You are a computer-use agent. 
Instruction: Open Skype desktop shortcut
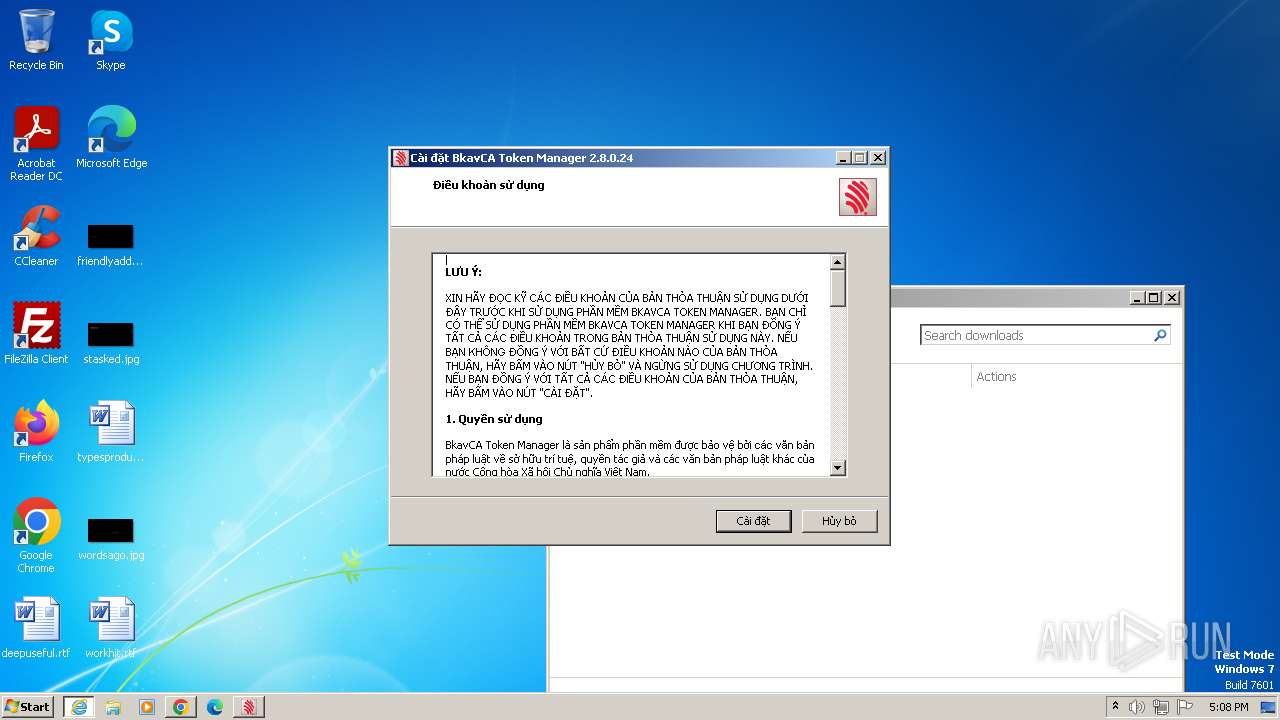(111, 40)
